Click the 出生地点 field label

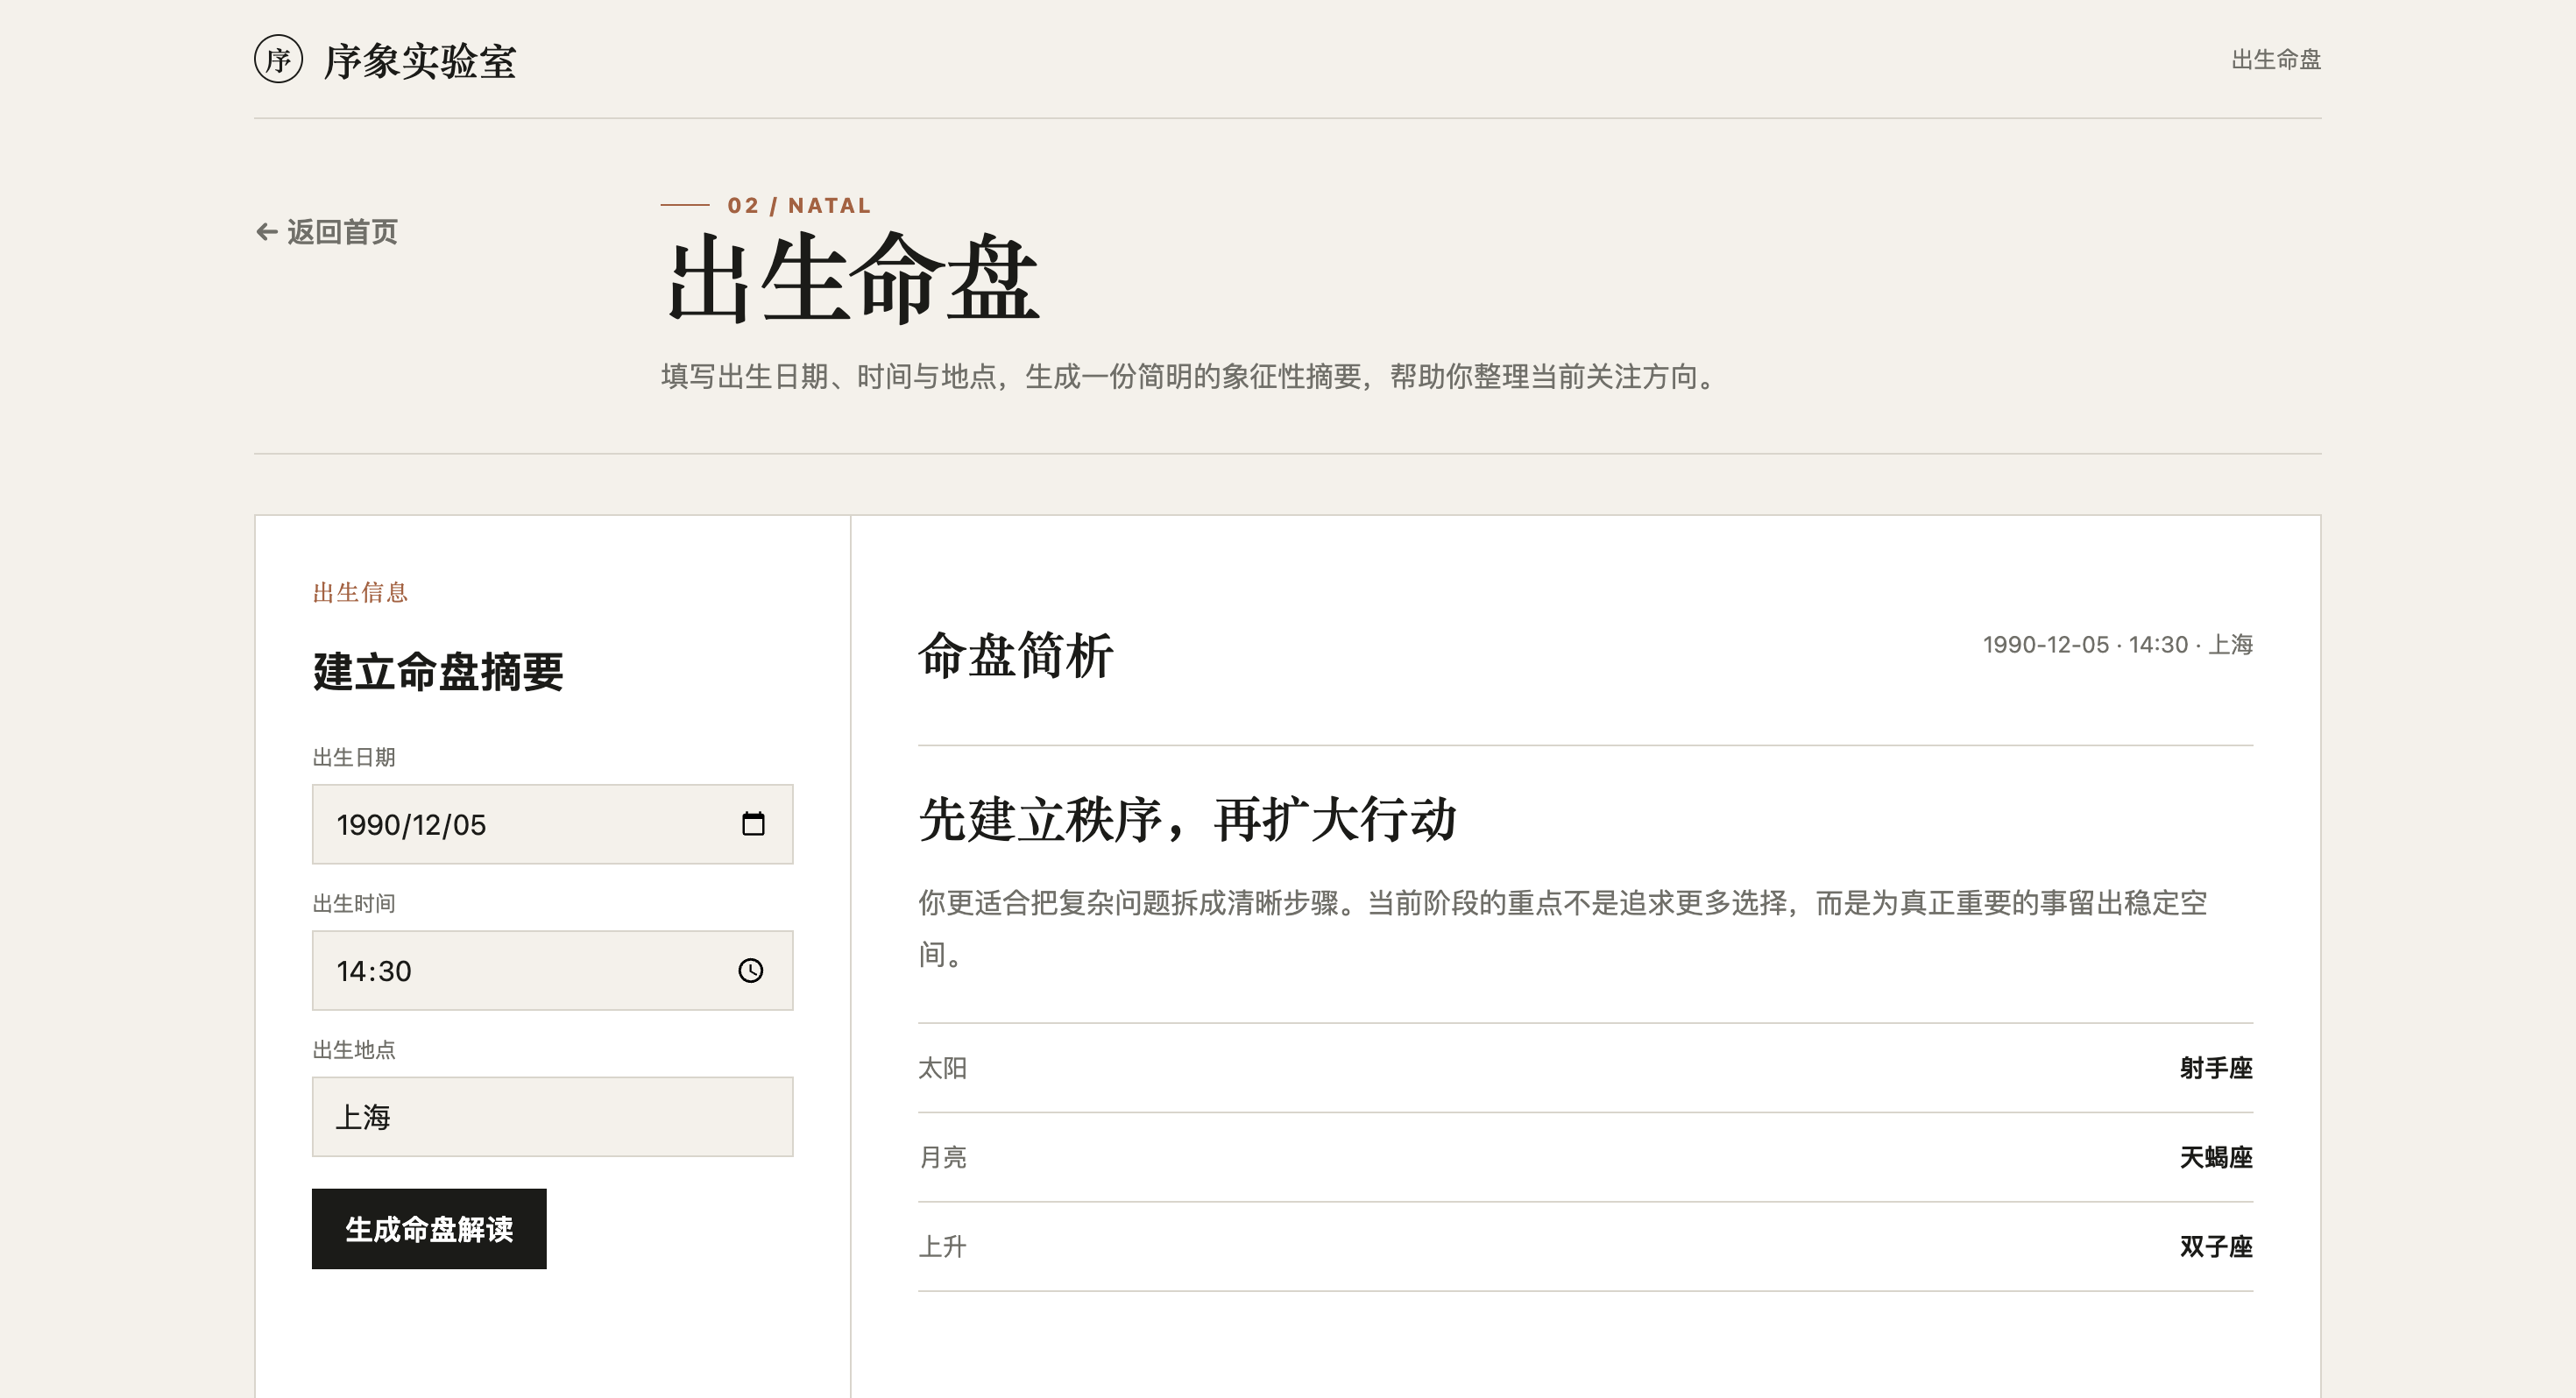[354, 1049]
